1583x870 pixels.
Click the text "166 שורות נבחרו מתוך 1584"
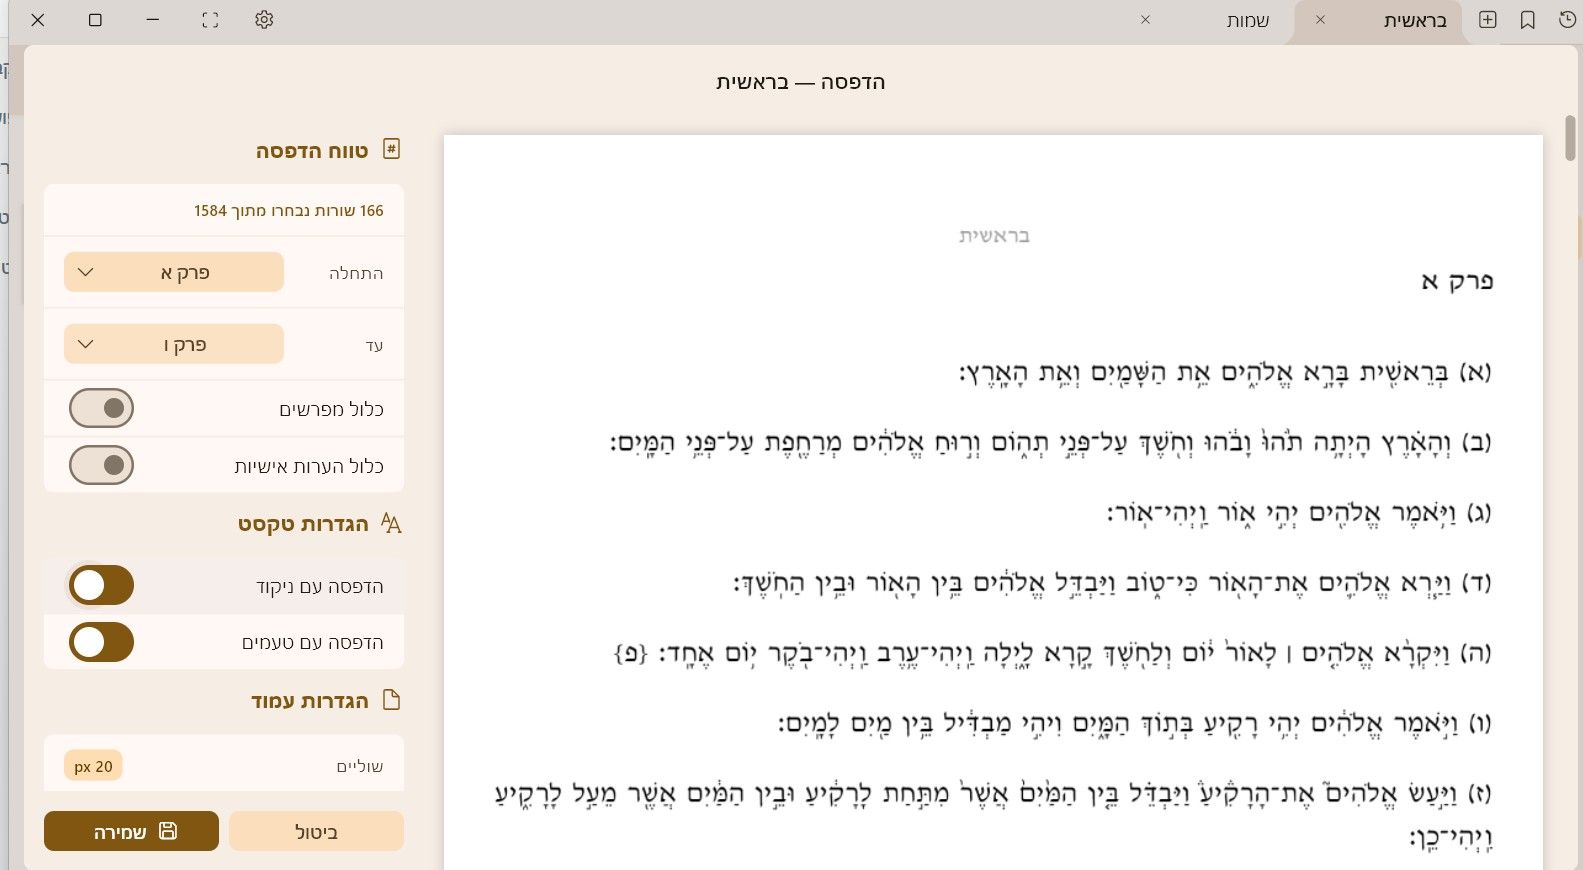[x=289, y=211]
